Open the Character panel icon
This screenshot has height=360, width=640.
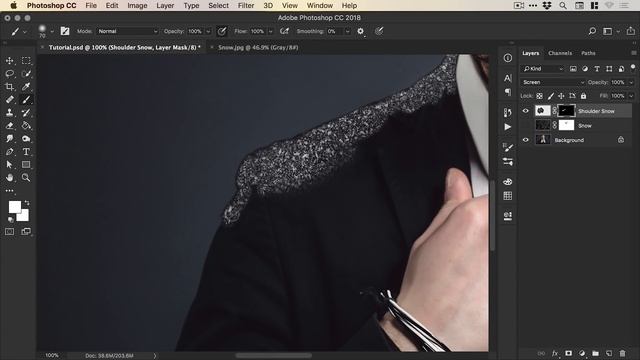click(x=508, y=78)
